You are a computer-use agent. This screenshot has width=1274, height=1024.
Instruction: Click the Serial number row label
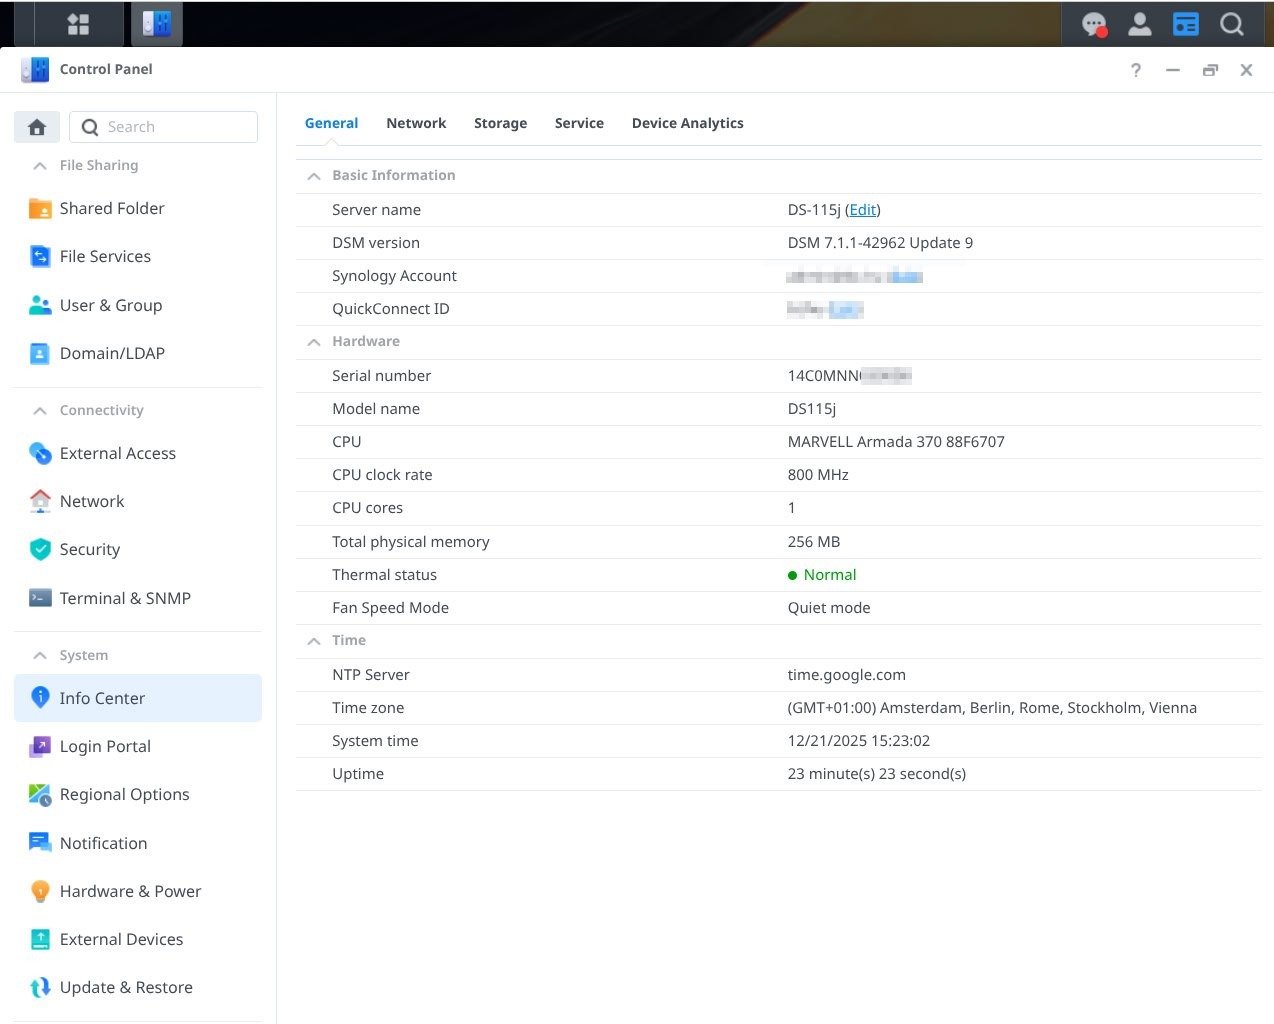pyautogui.click(x=381, y=376)
